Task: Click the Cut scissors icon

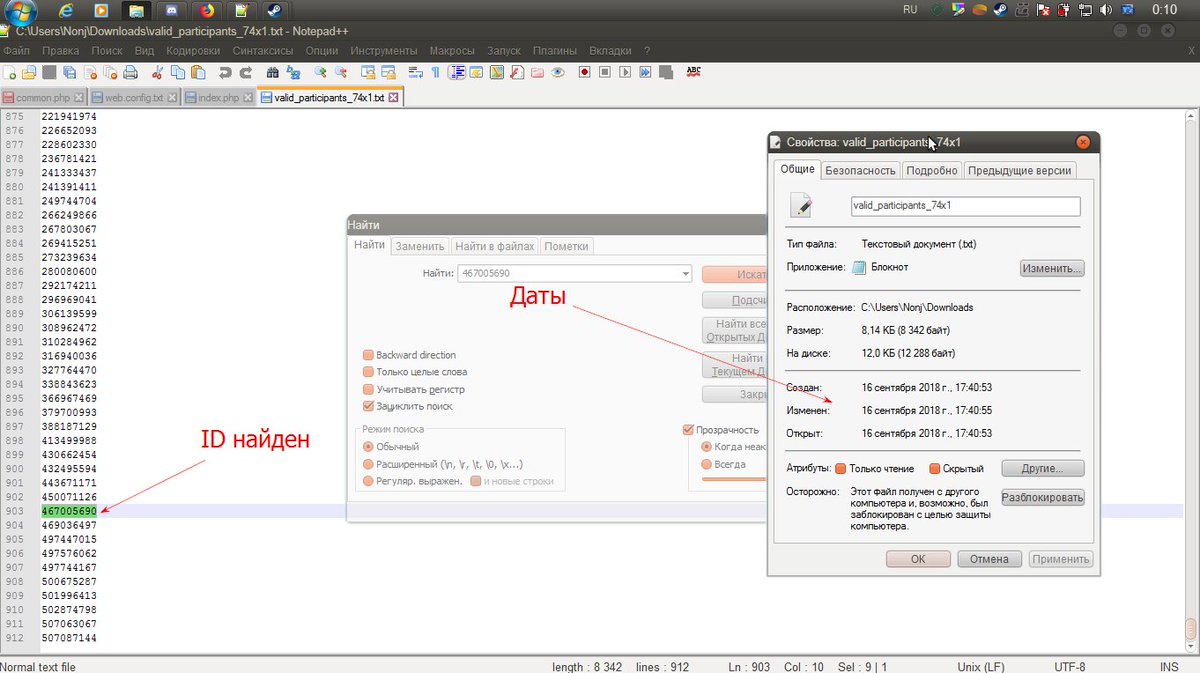Action: [157, 72]
